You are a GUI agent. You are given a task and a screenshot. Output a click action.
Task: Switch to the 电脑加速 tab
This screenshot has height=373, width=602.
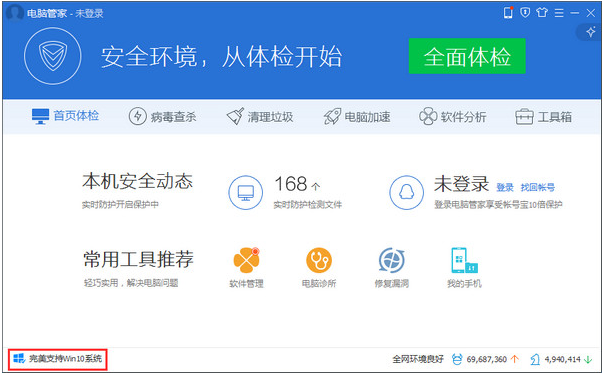[x=357, y=116]
